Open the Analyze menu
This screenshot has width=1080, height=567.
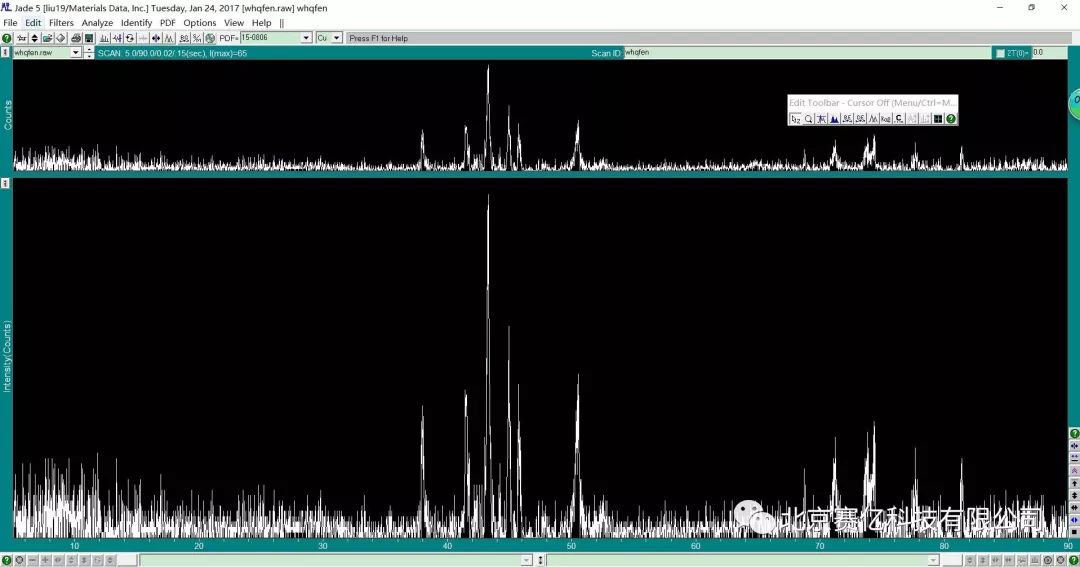[x=97, y=23]
